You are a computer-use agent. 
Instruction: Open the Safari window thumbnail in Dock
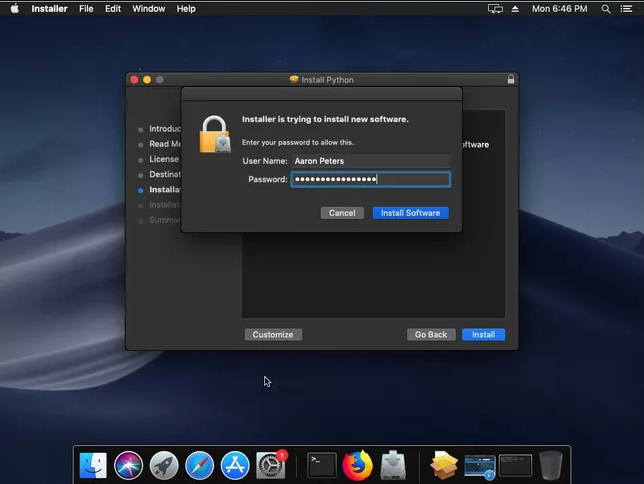point(479,466)
